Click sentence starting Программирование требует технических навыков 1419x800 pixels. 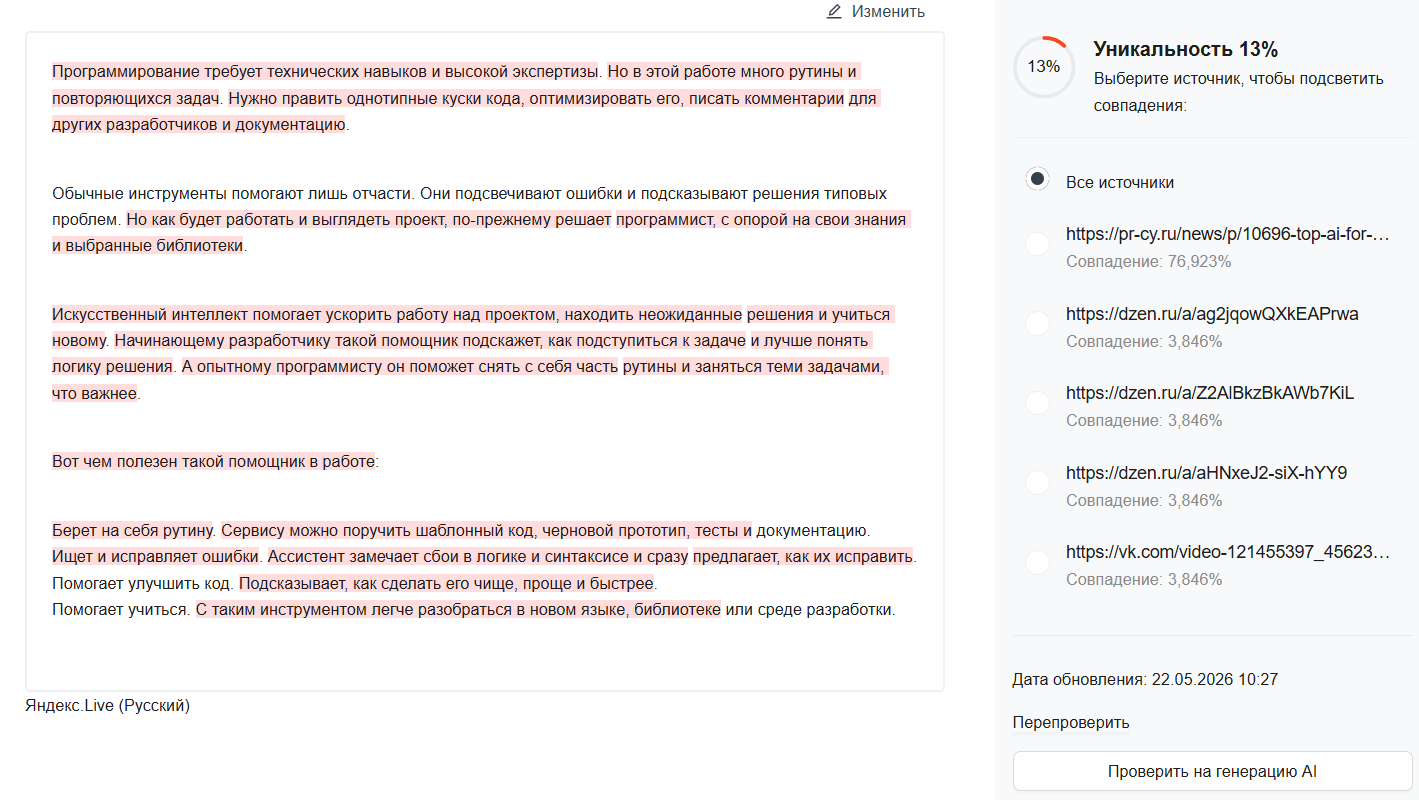coord(326,72)
